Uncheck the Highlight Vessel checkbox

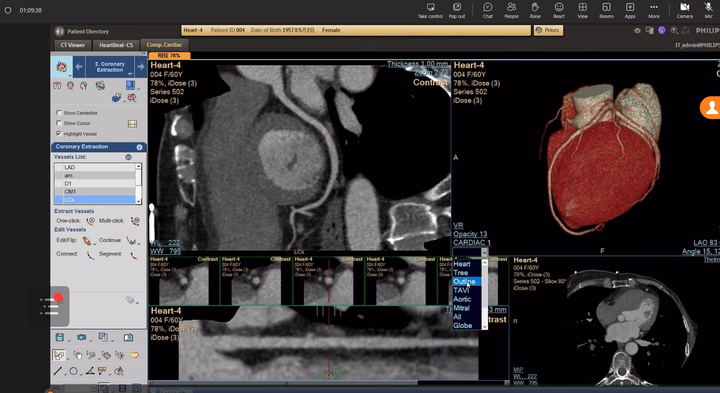(59, 134)
